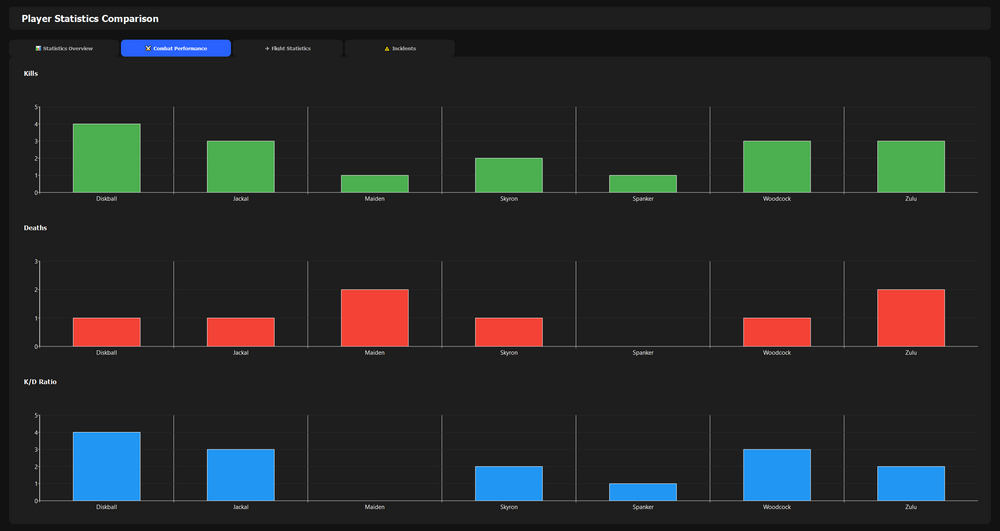1000x531 pixels.
Task: Click Spanker's green Kills bar
Action: click(642, 184)
